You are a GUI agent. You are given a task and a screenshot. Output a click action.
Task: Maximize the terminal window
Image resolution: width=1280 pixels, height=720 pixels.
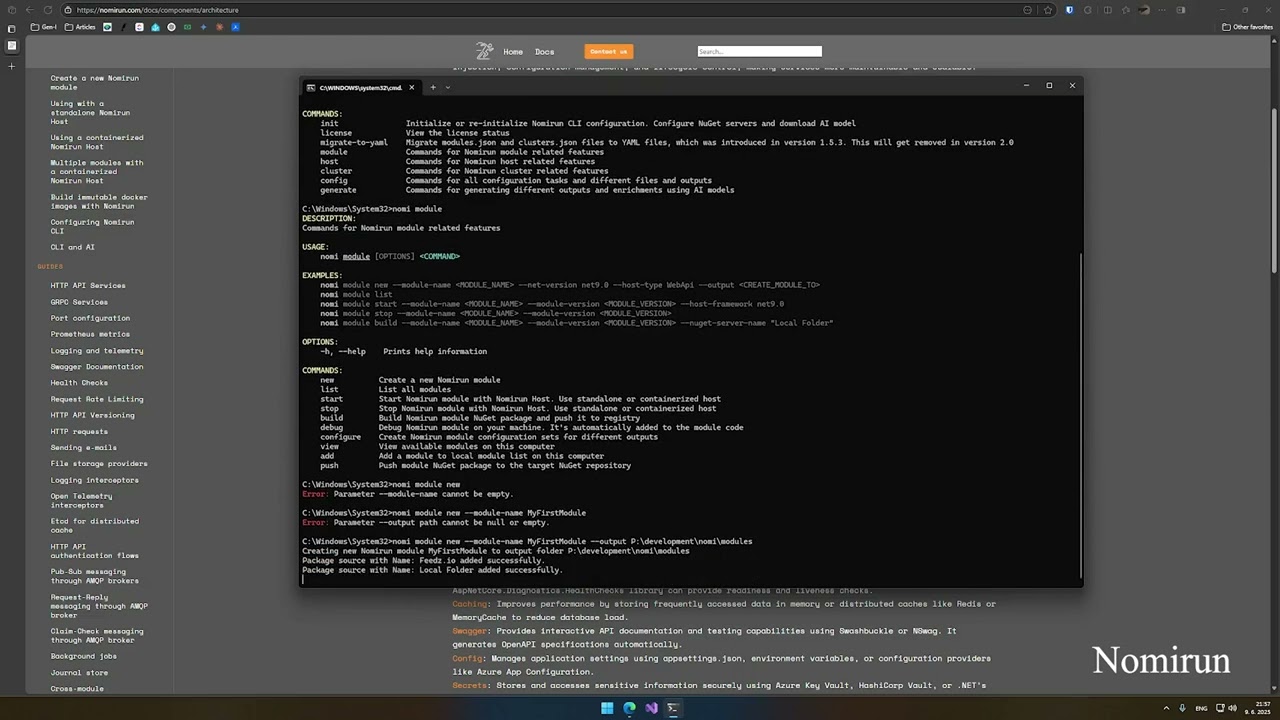[x=1049, y=86]
